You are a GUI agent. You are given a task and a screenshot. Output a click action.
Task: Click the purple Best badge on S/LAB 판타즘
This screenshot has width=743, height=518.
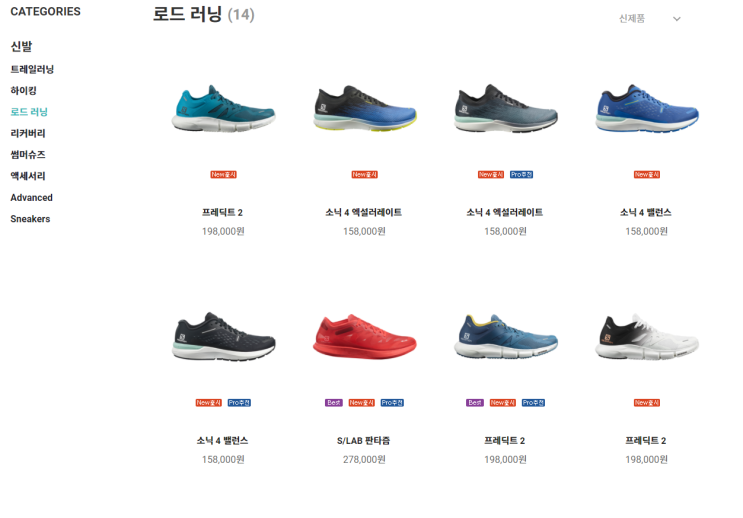pyautogui.click(x=334, y=403)
